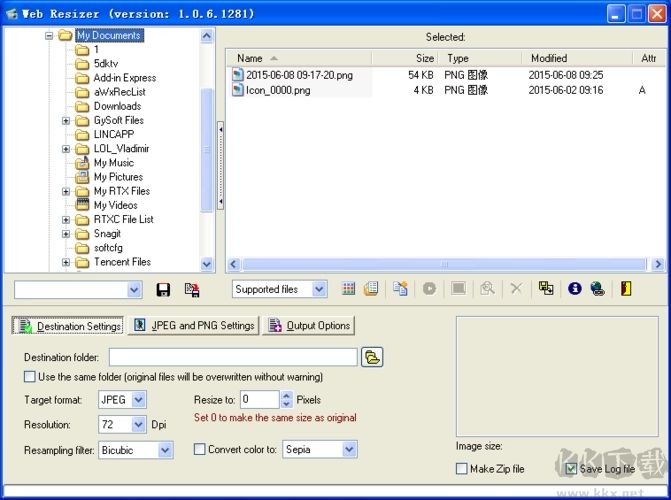671x500 pixels.
Task: Click the delete profile icon beside the floppy disk
Action: 192,290
